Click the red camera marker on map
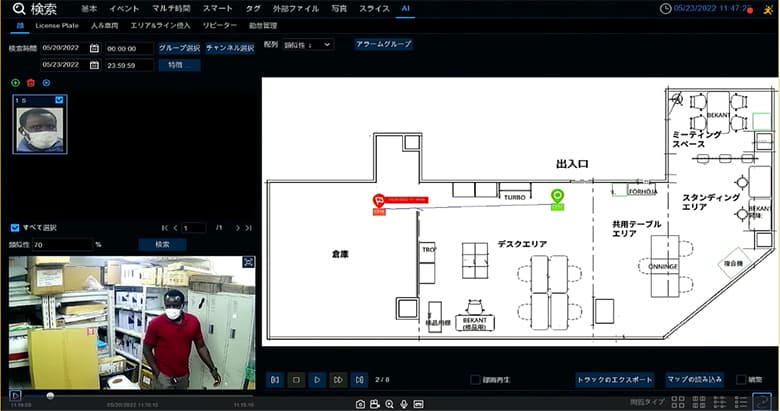Image resolution: width=780 pixels, height=411 pixels. tap(379, 201)
